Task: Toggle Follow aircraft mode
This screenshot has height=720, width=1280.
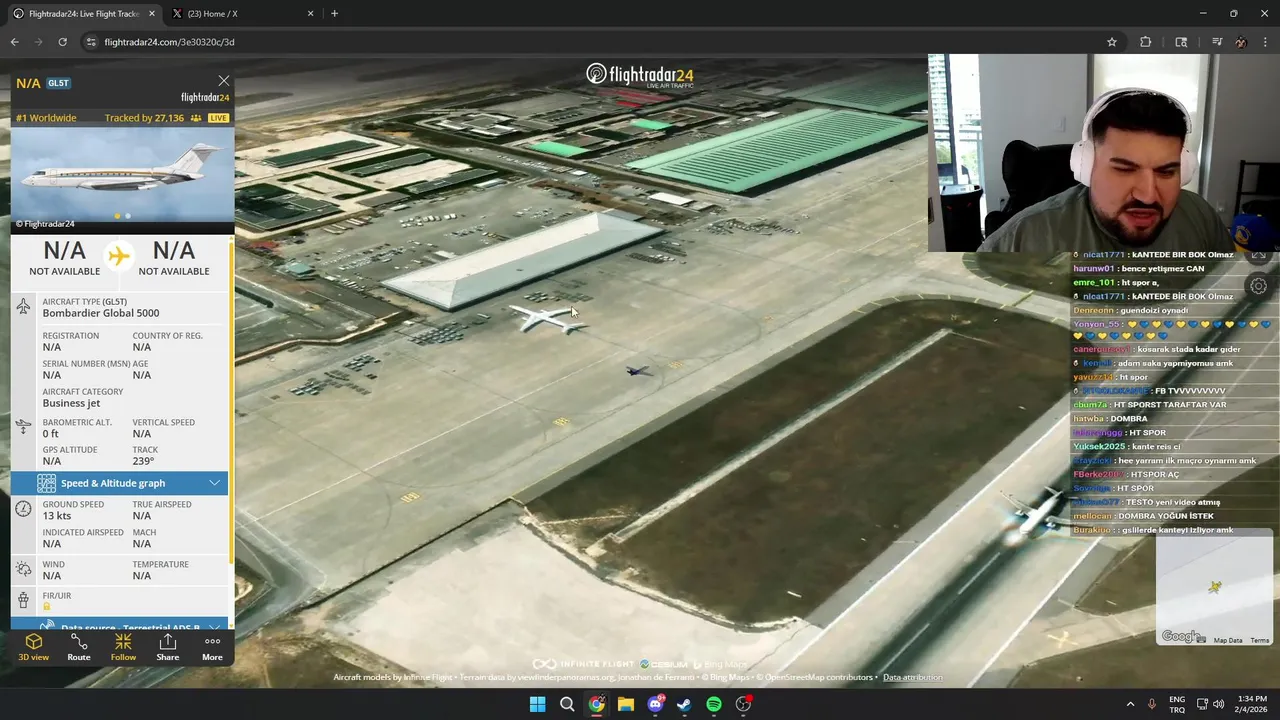Action: coord(123,647)
